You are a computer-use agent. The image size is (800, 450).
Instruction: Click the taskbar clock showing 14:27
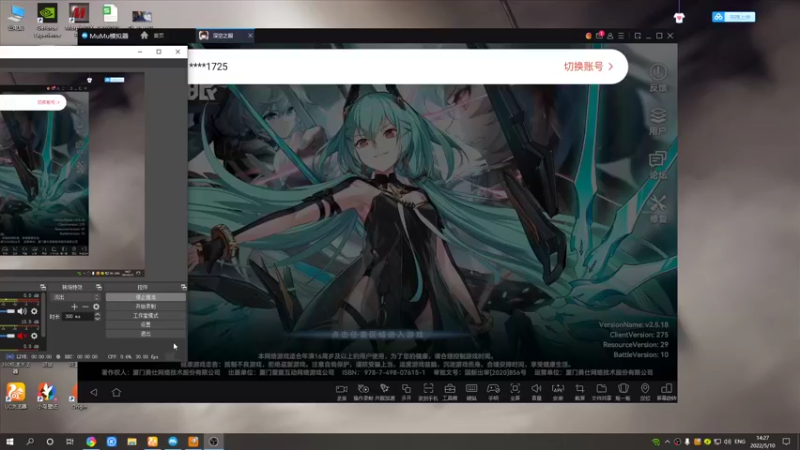(x=762, y=441)
